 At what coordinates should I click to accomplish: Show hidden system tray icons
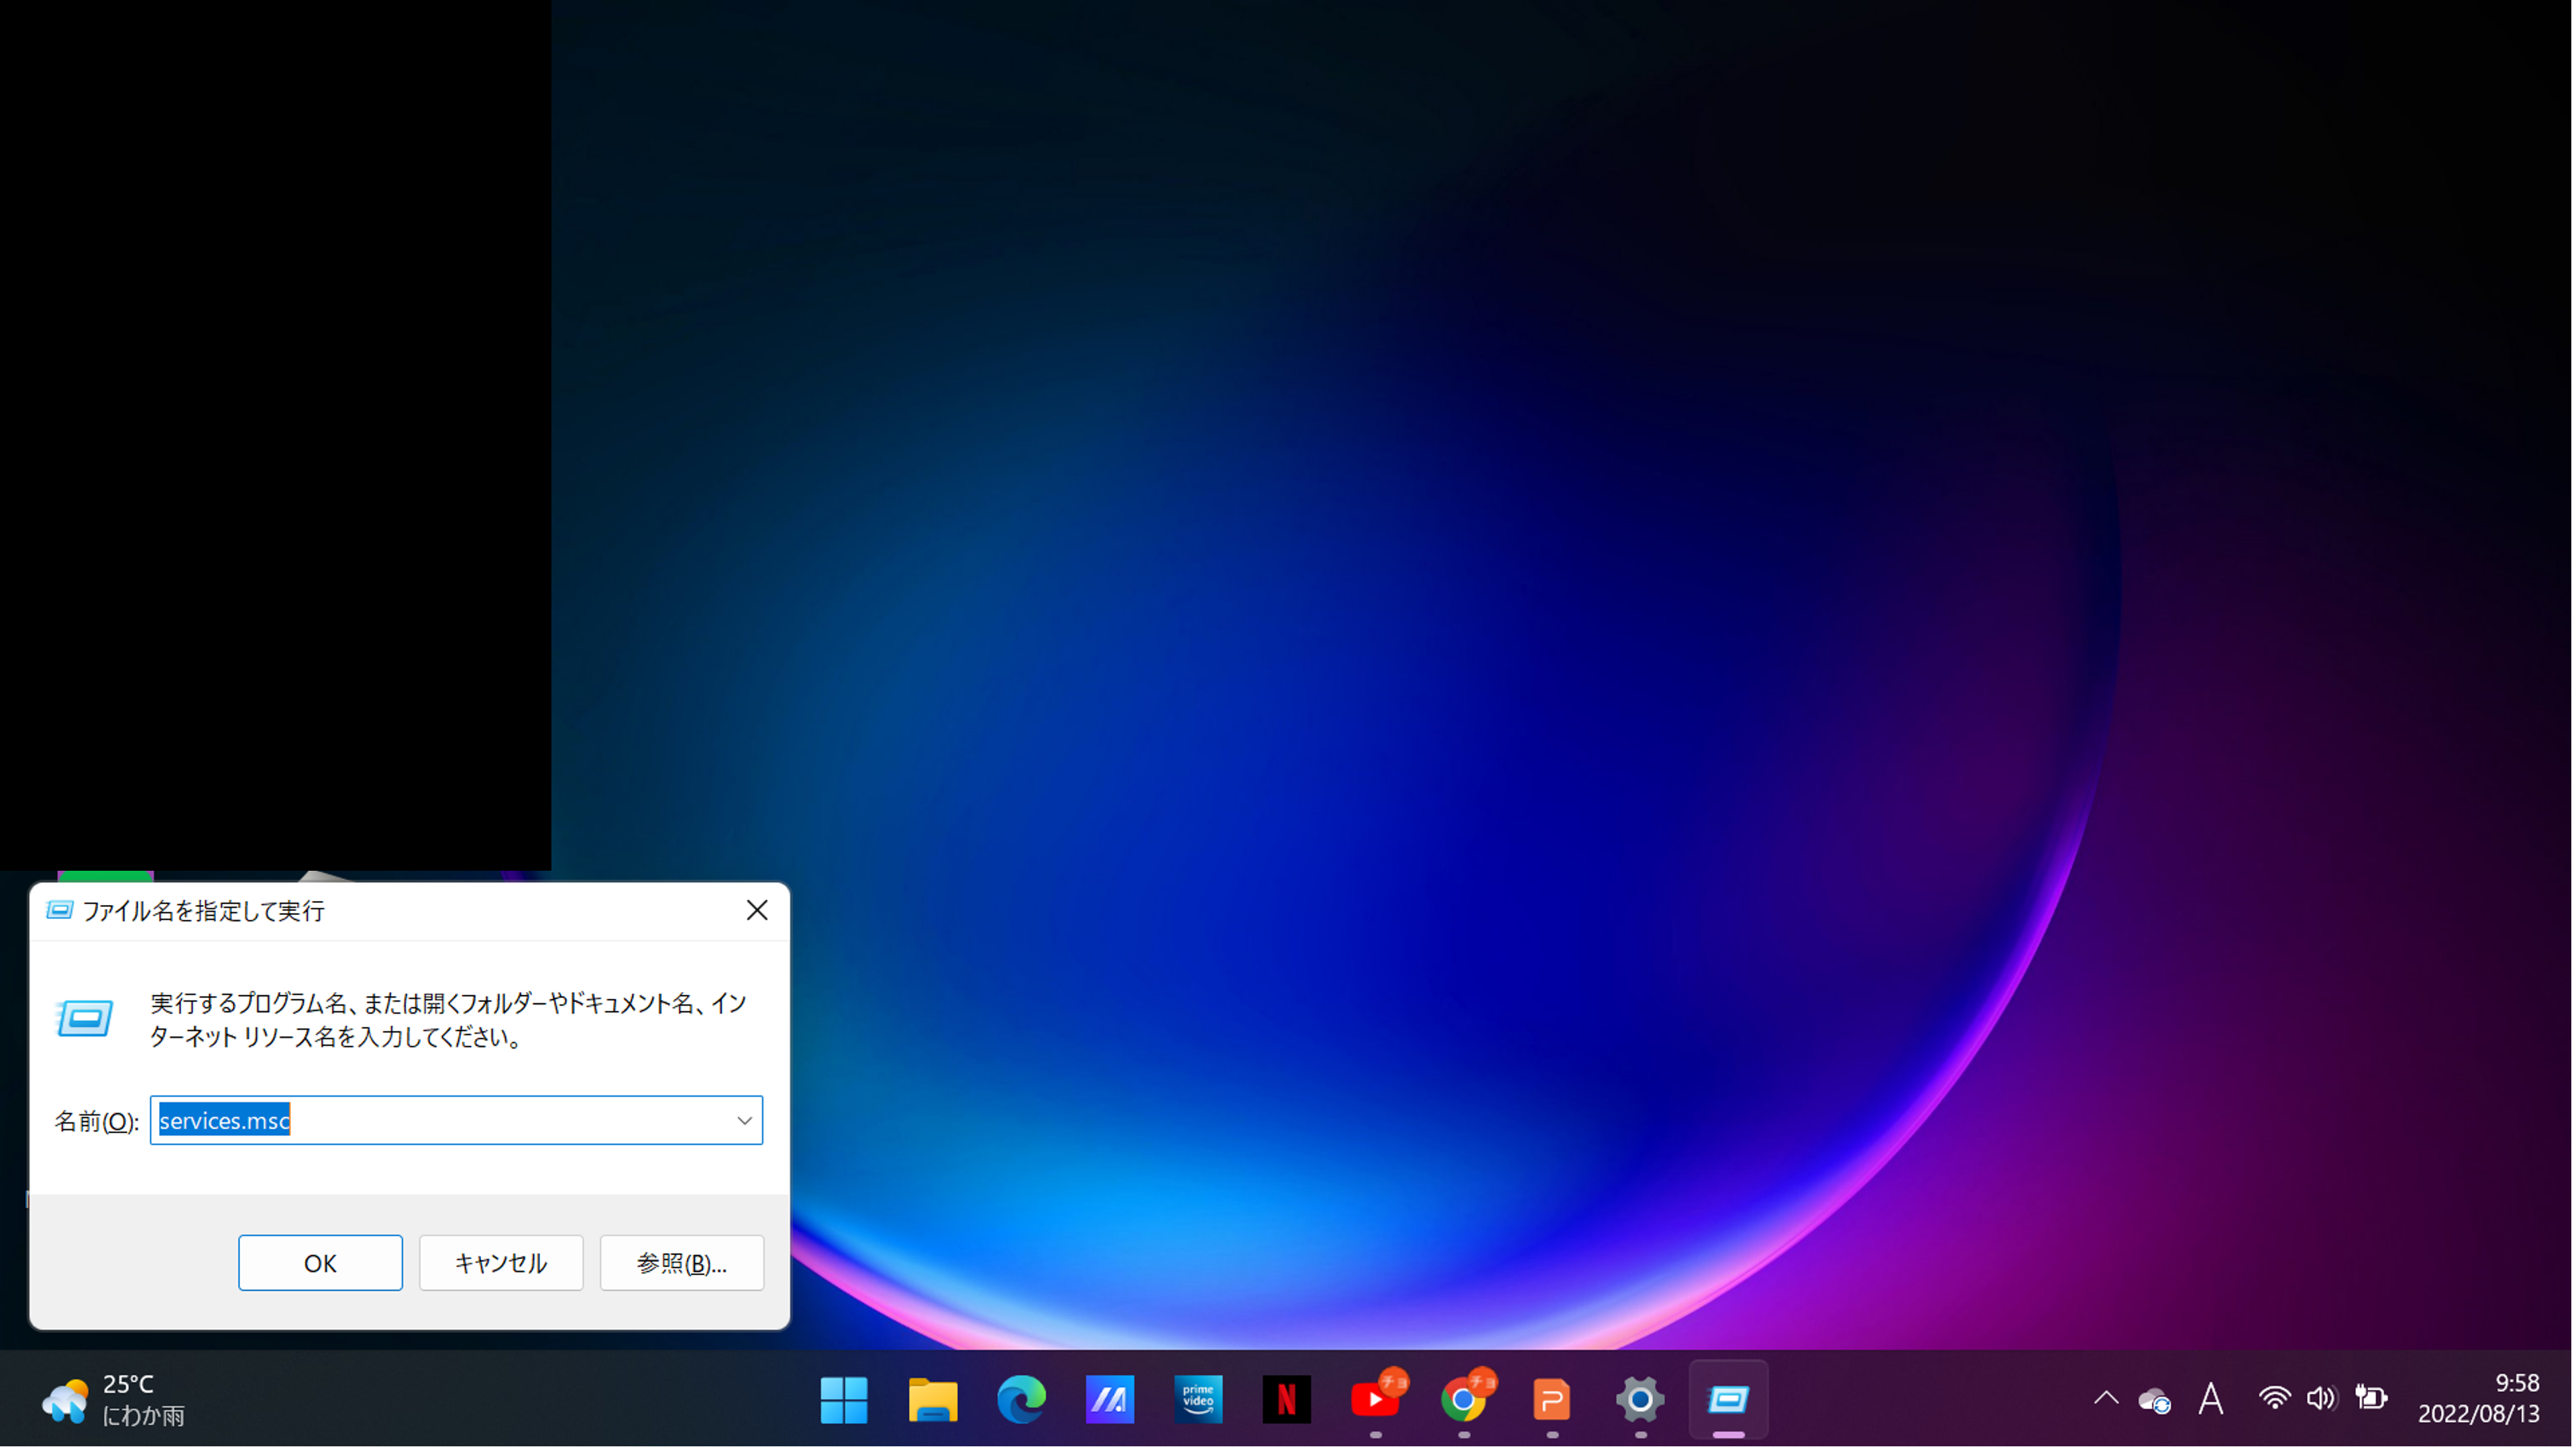click(2106, 1399)
